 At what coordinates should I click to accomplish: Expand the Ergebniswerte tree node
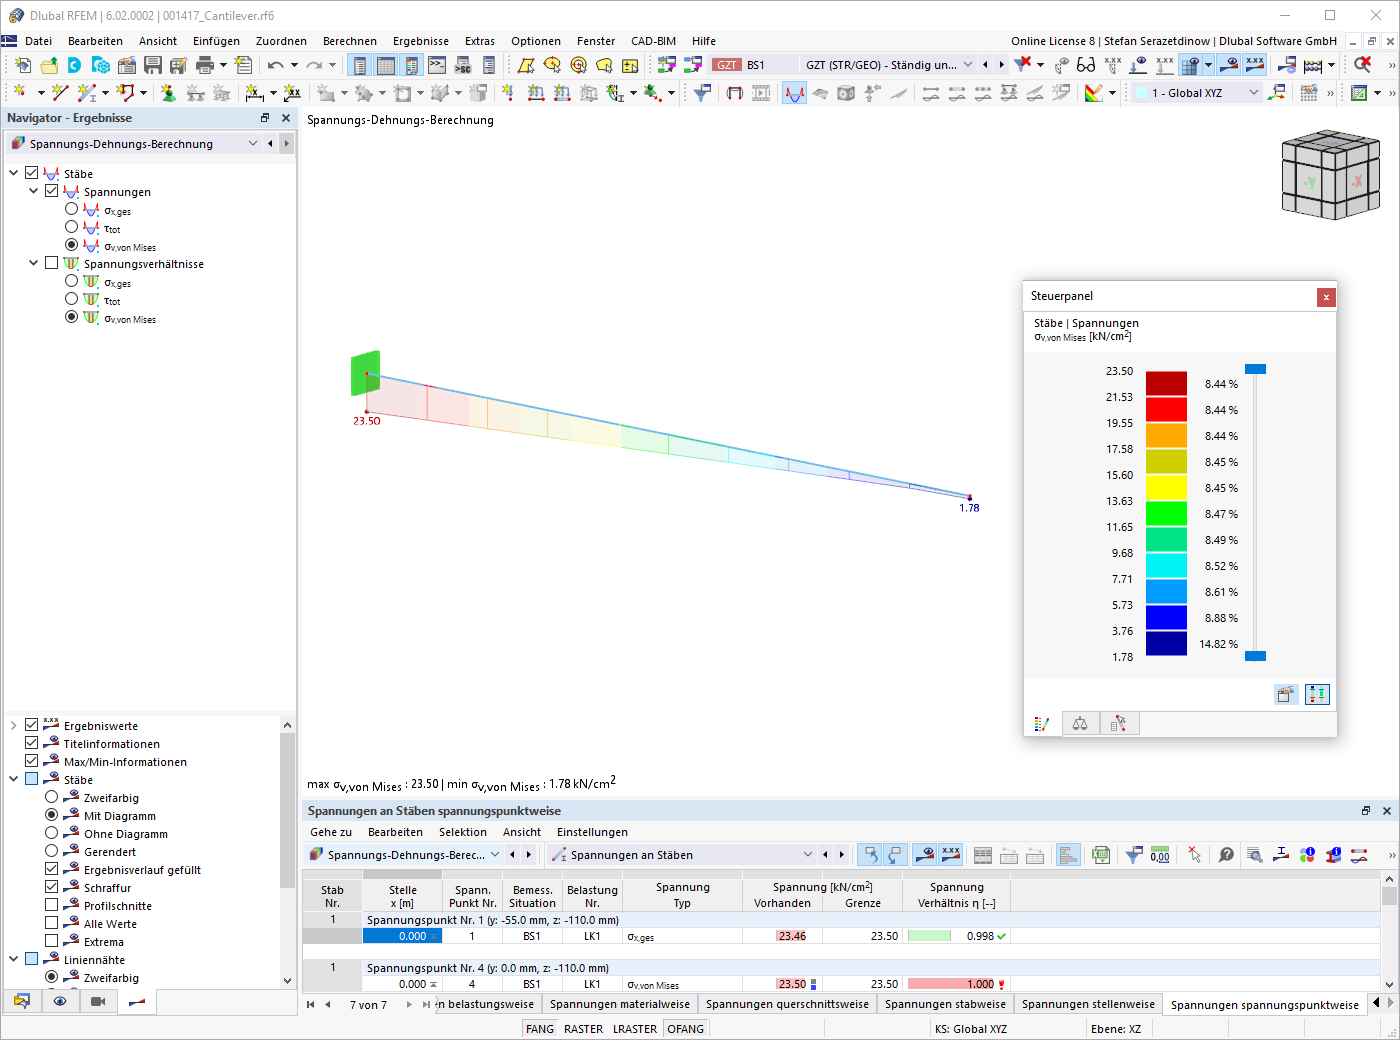click(14, 725)
